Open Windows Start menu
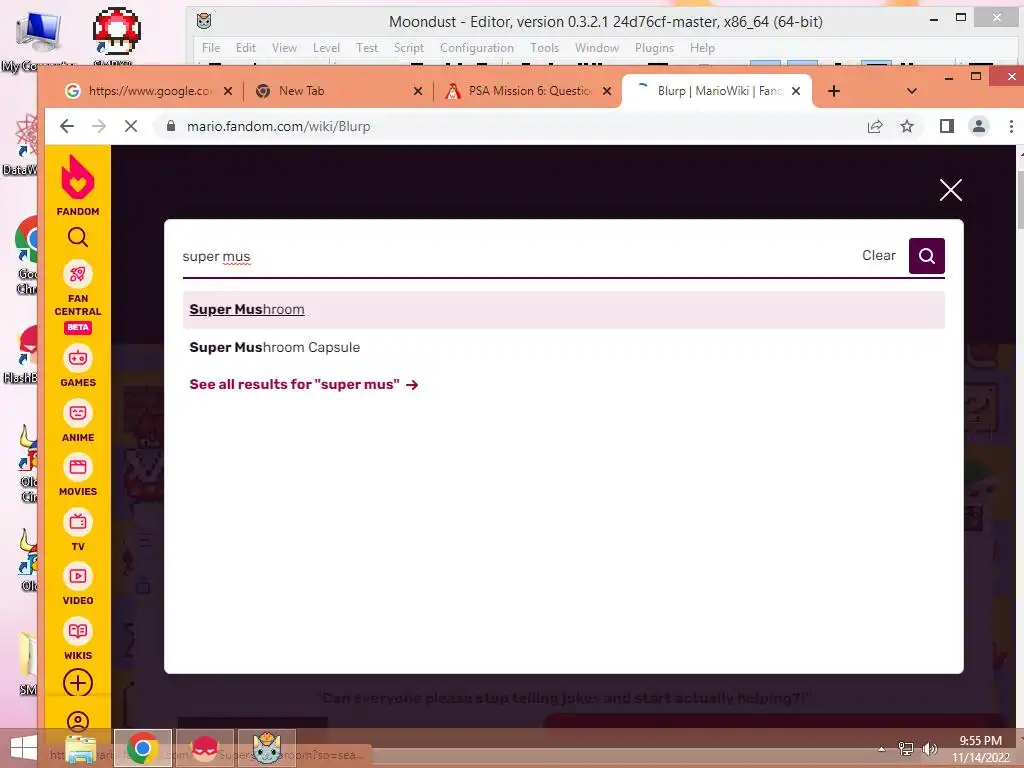1024x768 pixels. pyautogui.click(x=24, y=748)
